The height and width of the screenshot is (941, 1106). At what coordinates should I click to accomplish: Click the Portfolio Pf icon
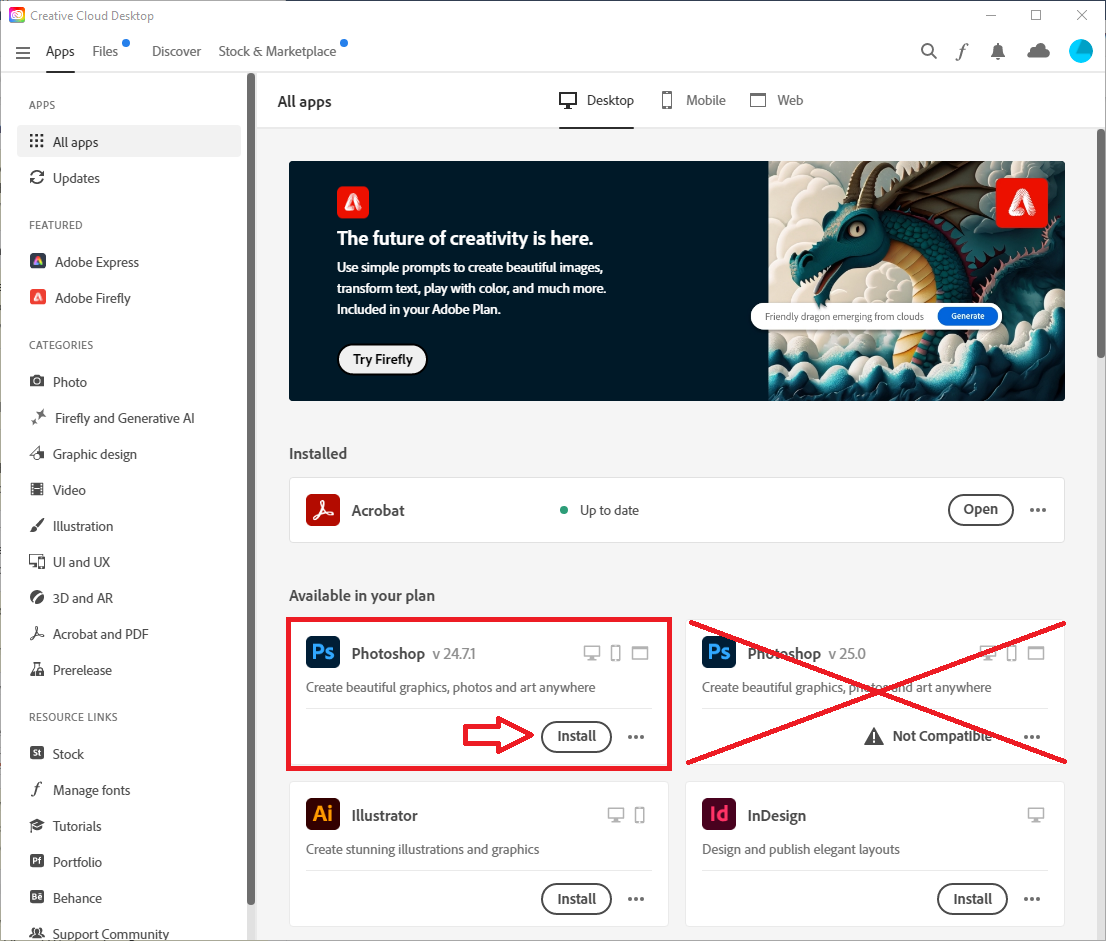(37, 861)
